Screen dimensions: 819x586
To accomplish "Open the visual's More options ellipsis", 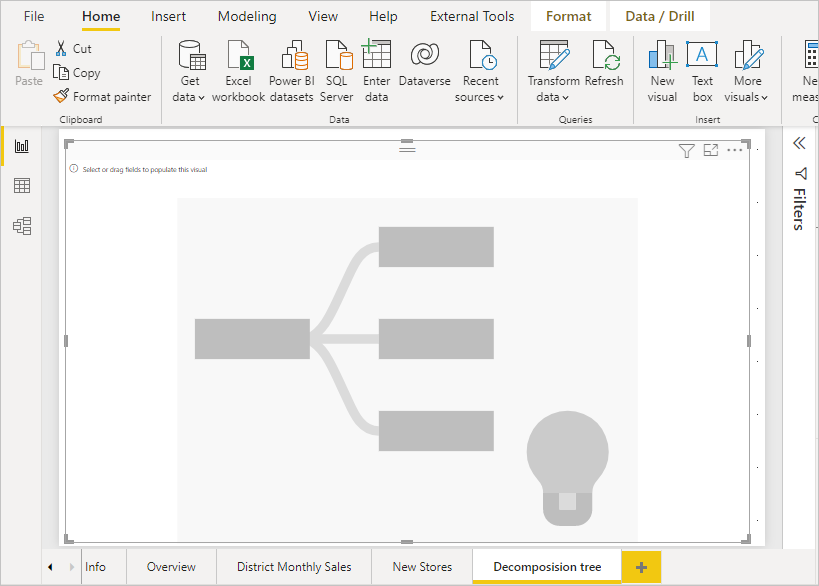I will click(734, 150).
